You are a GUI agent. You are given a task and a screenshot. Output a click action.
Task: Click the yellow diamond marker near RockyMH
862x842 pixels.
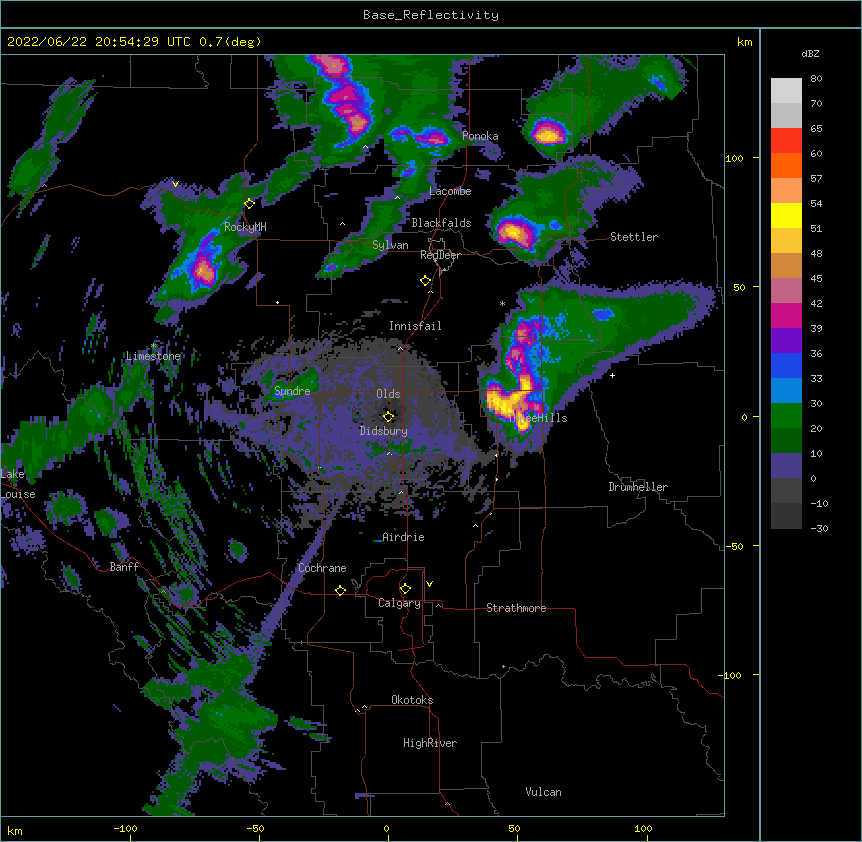[250, 204]
